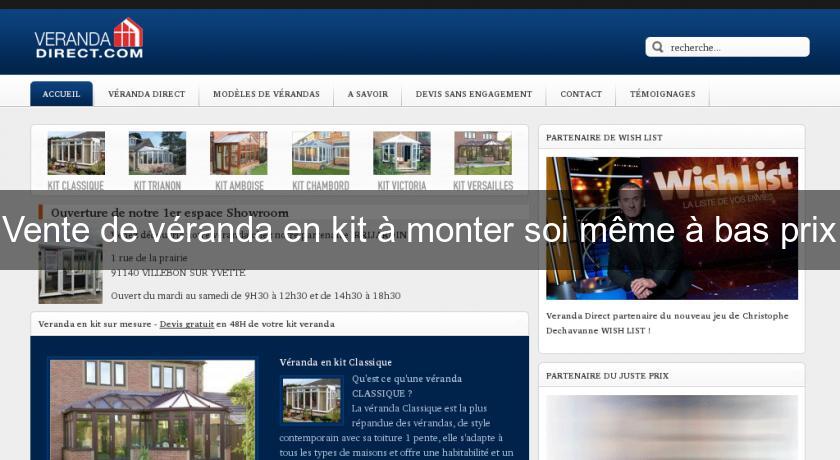Click the 91140 Villebon sur Yvette address
840x460 pixels.
[x=178, y=273]
